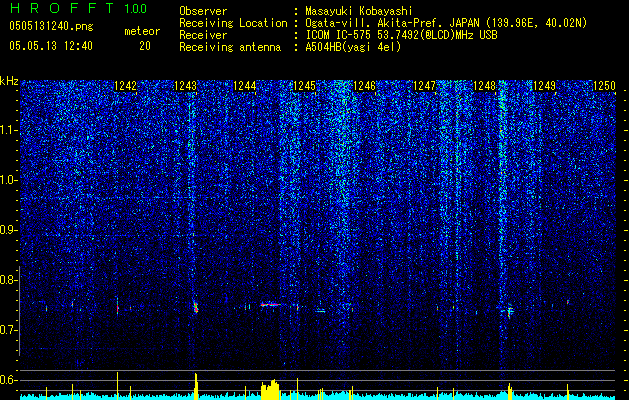Click the Receiving antenna field label

point(230,47)
